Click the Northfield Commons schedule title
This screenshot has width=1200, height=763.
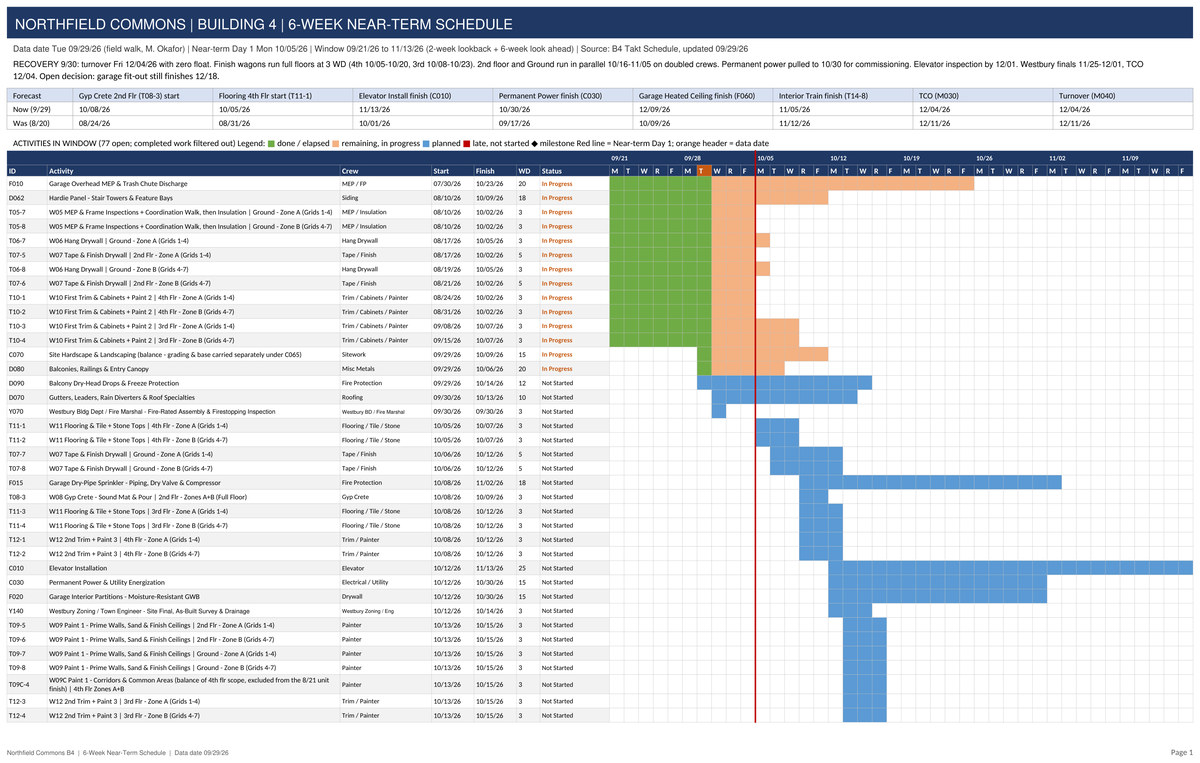[x=264, y=24]
